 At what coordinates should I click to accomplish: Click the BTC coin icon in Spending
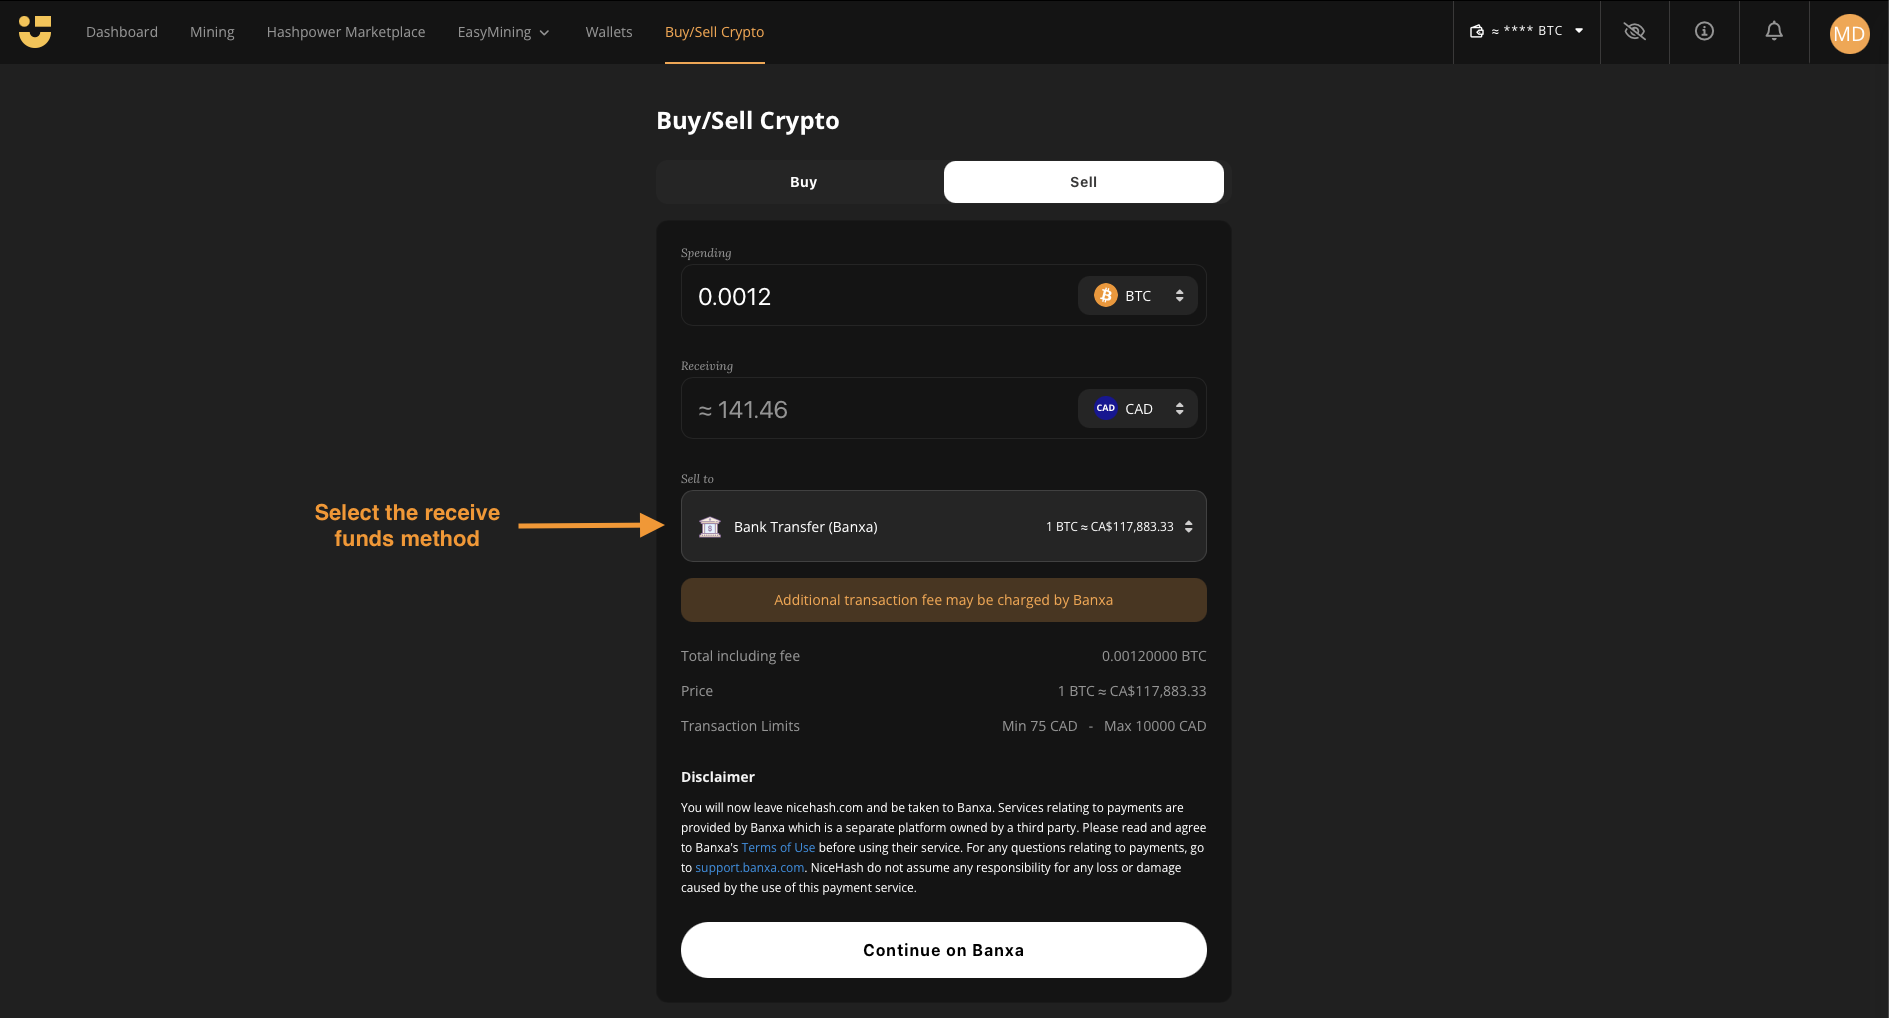point(1105,295)
